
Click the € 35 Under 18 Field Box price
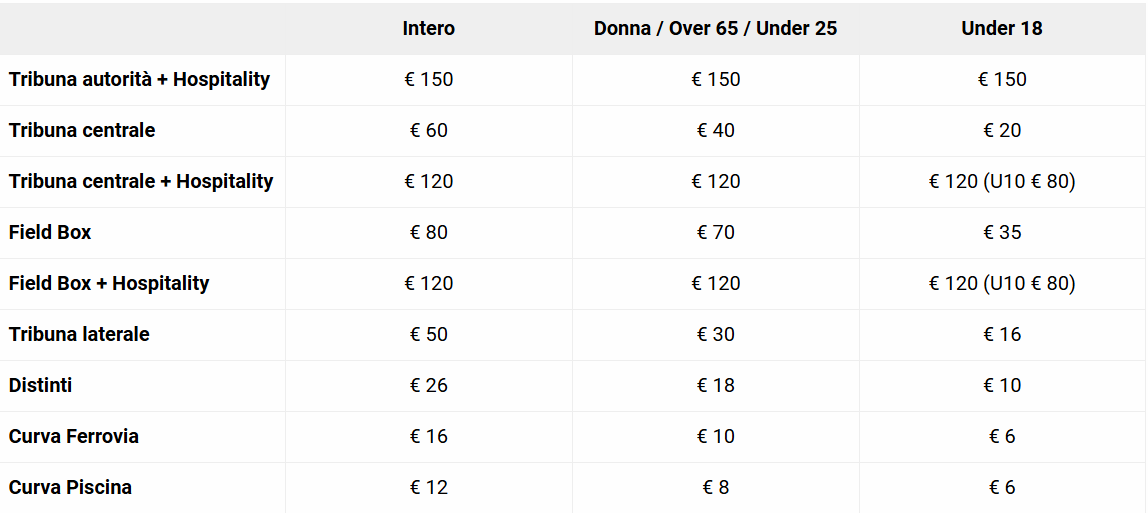coord(1002,232)
